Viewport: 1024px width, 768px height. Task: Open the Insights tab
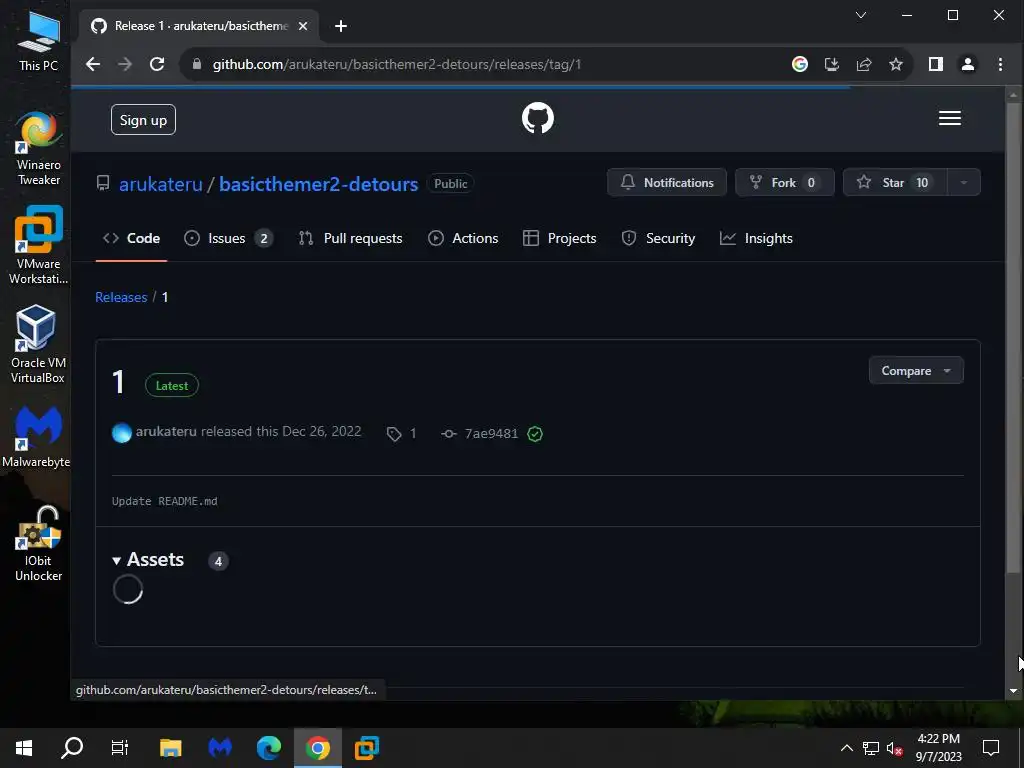click(756, 238)
